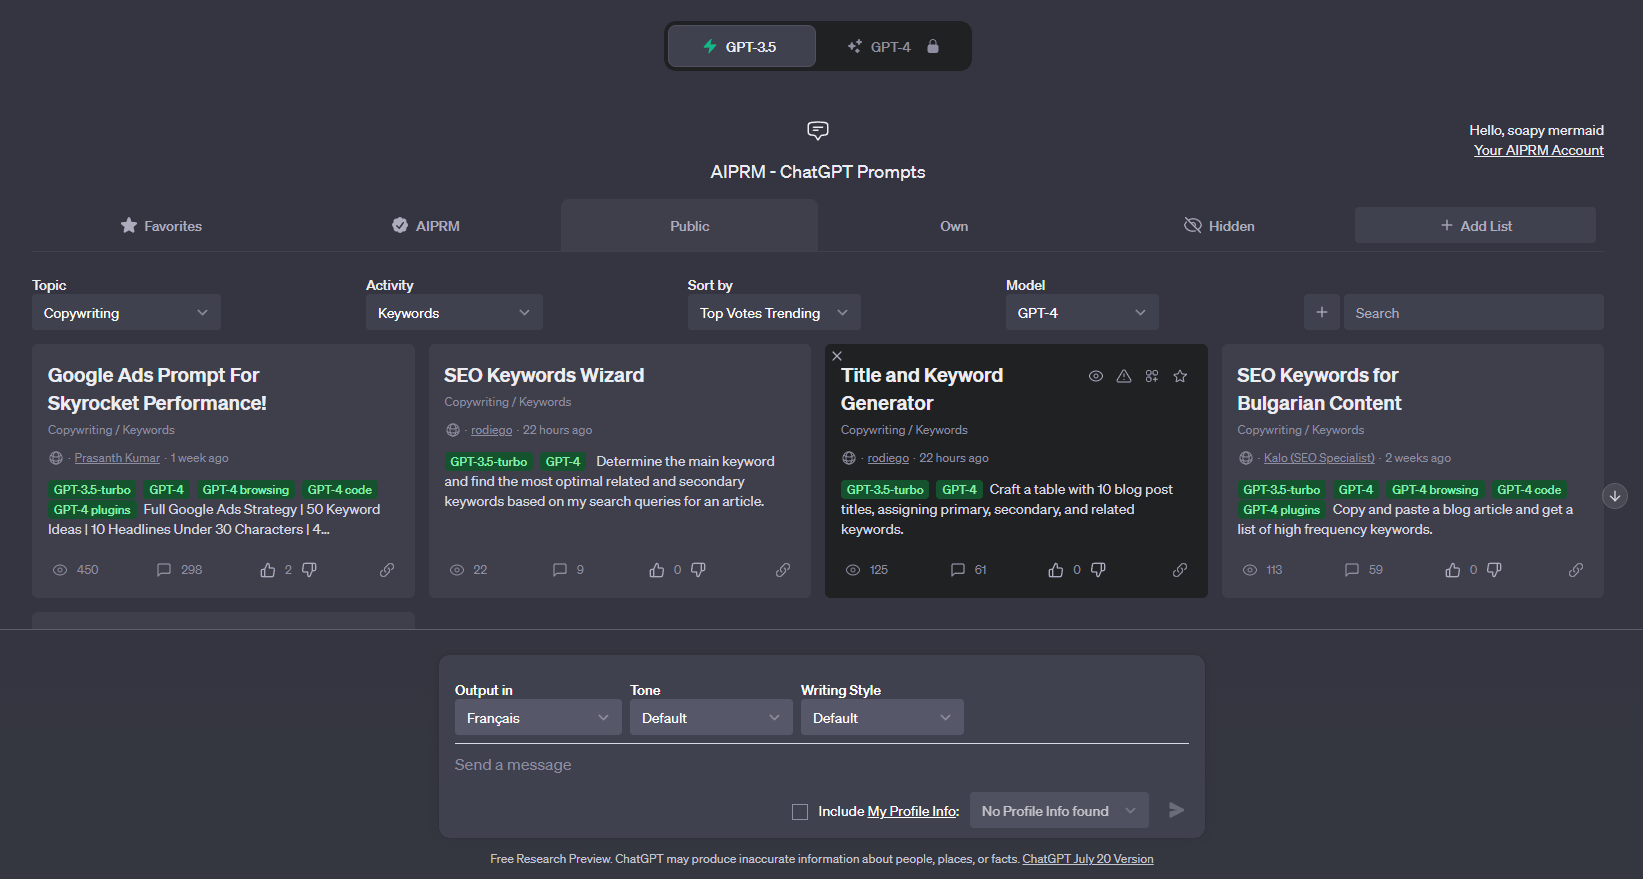Click thumbs down on Title and Keyword Generator

[1098, 570]
